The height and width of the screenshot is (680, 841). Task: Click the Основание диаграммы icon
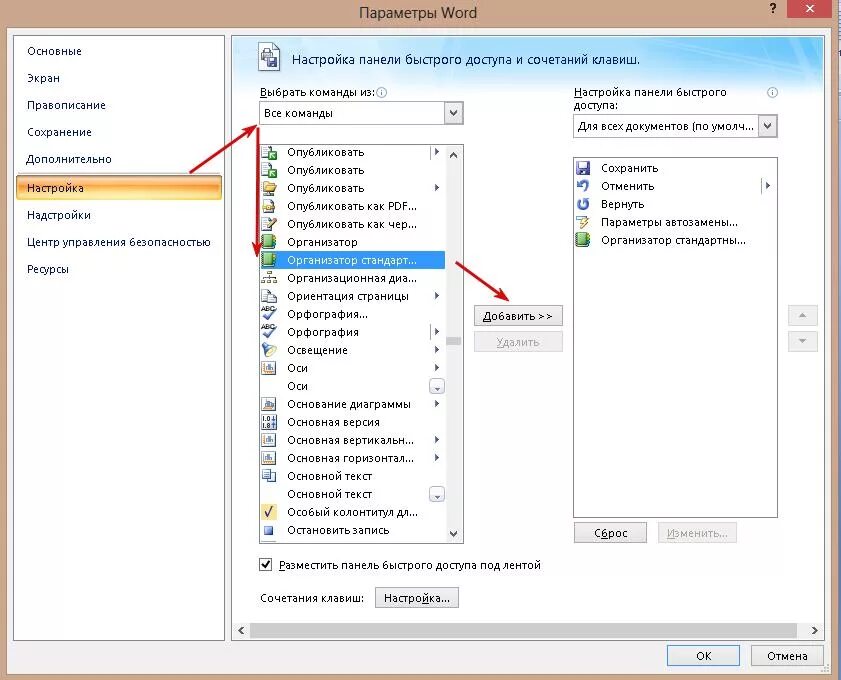(x=269, y=404)
